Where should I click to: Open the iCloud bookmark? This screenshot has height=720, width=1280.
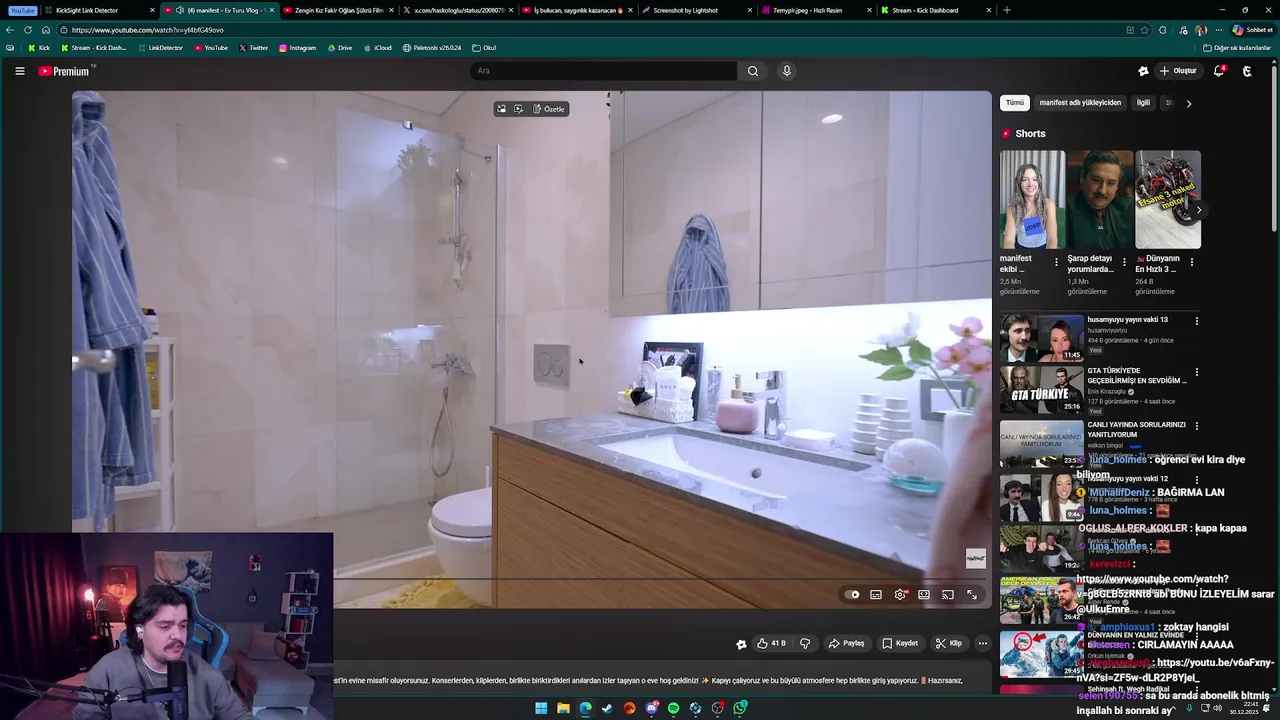coord(377,48)
